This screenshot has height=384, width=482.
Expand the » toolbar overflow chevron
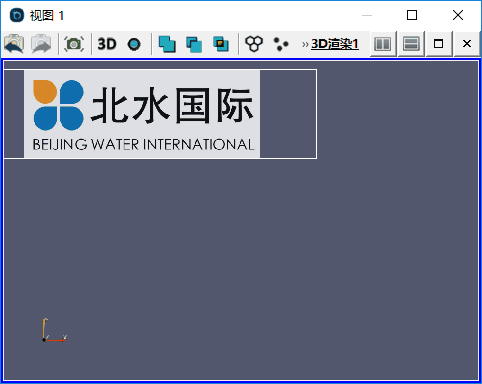click(x=305, y=44)
